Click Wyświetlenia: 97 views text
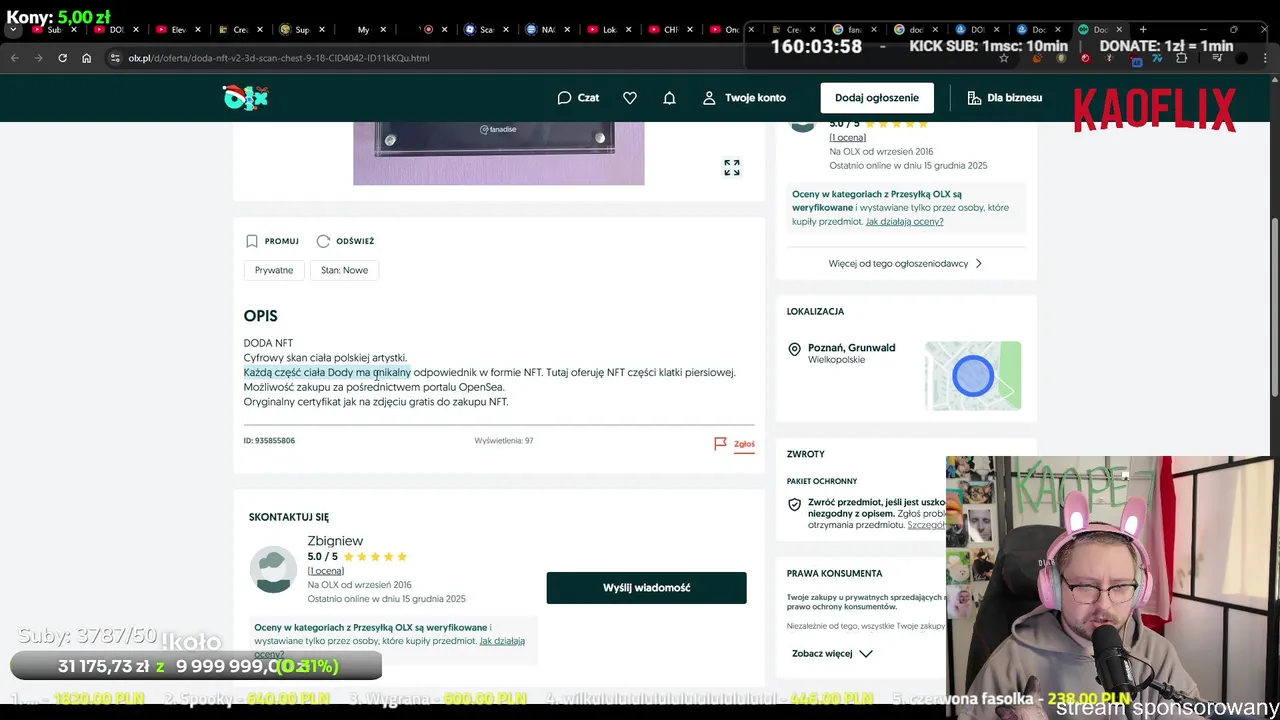The image size is (1280, 720). (504, 441)
